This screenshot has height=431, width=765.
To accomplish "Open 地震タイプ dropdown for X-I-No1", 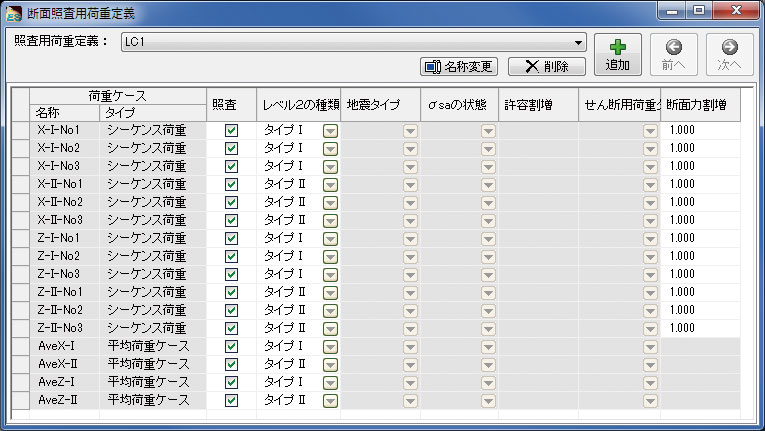I will [x=410, y=131].
